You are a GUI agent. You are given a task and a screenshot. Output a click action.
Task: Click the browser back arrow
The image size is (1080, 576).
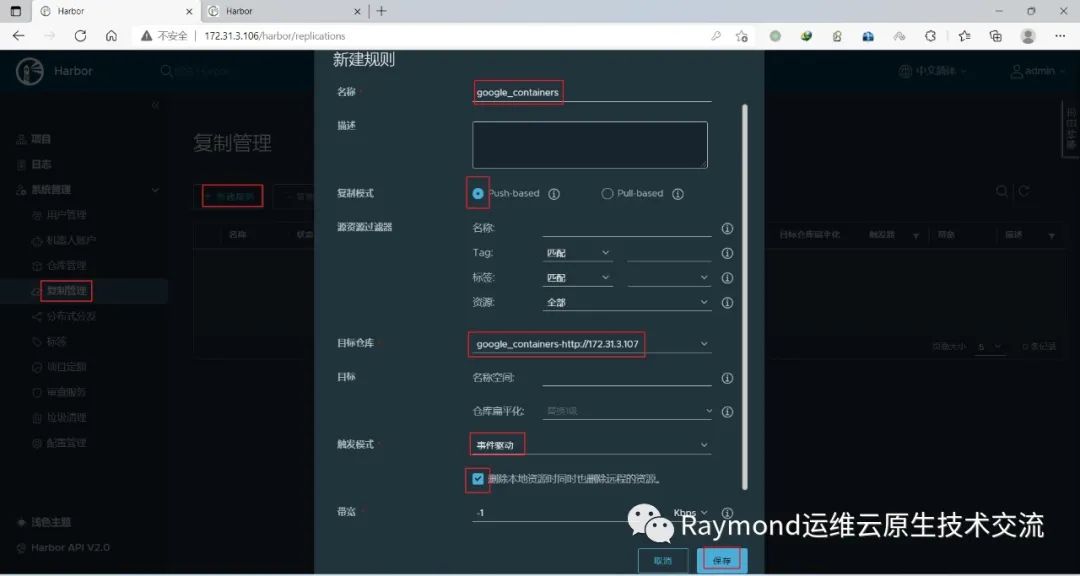click(x=19, y=36)
